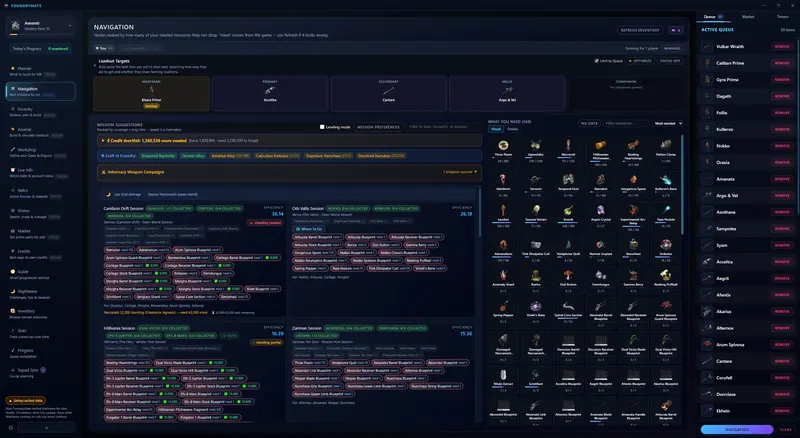Open Progress in the sidebar

40,353
